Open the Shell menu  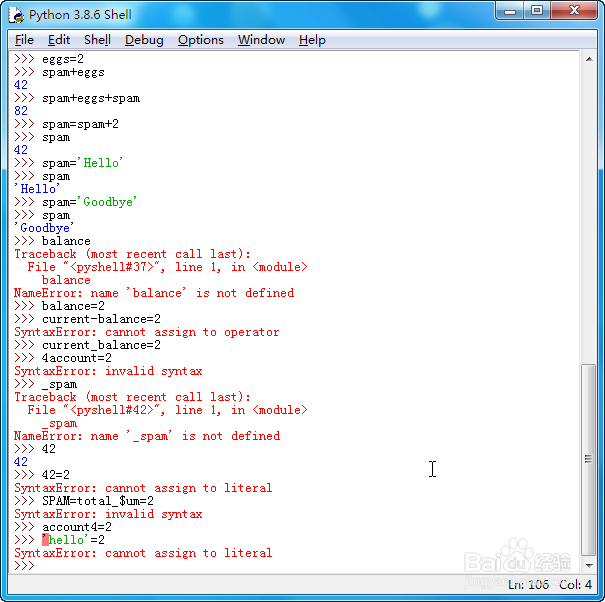[x=97, y=40]
